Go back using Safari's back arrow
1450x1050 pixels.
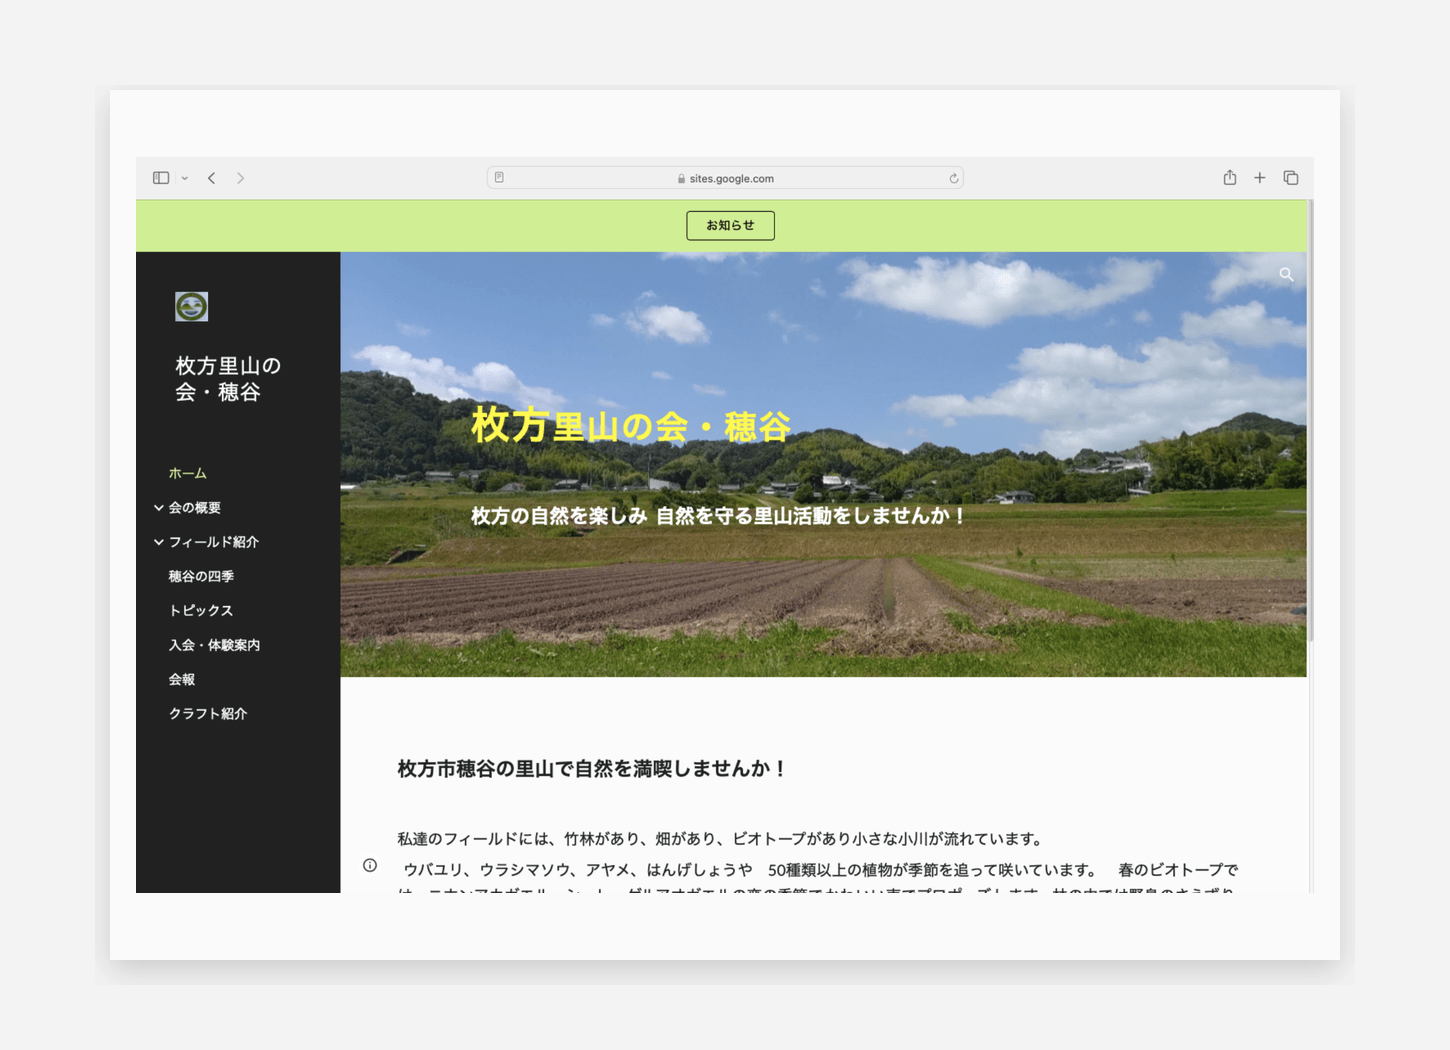[211, 177]
